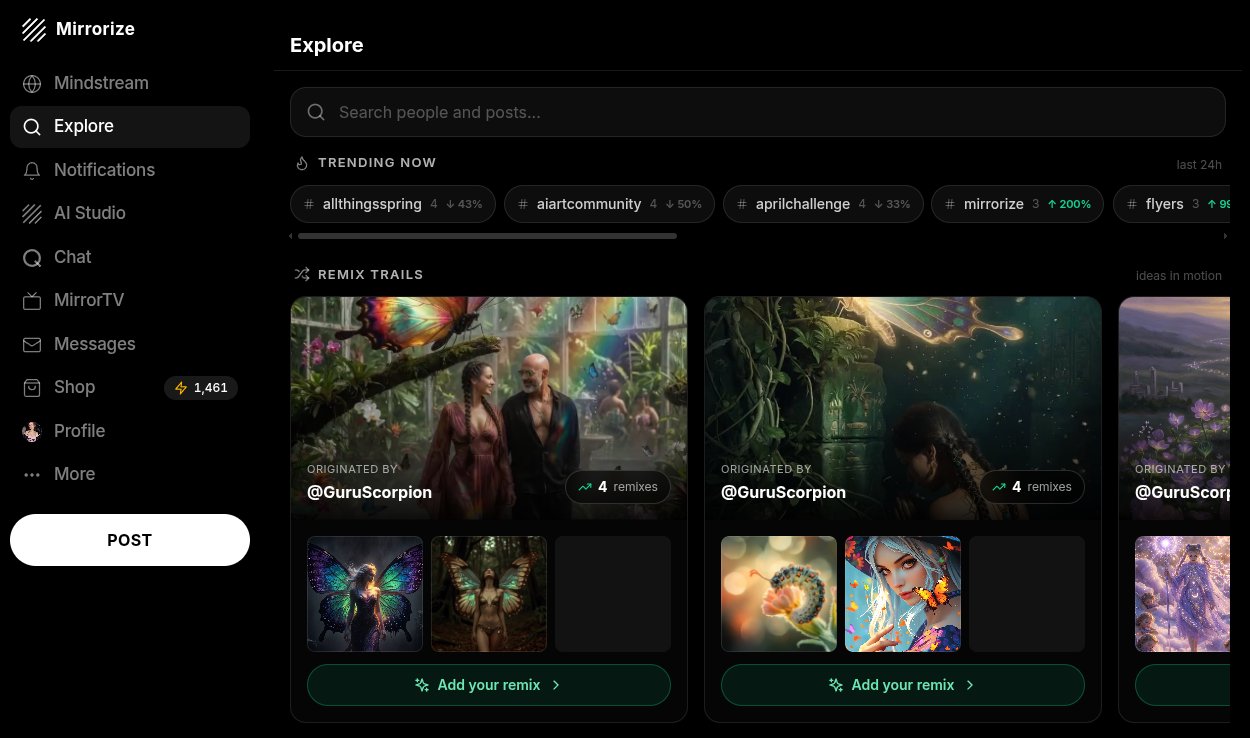Click @GuruScorpion on the second remix card

pos(783,492)
